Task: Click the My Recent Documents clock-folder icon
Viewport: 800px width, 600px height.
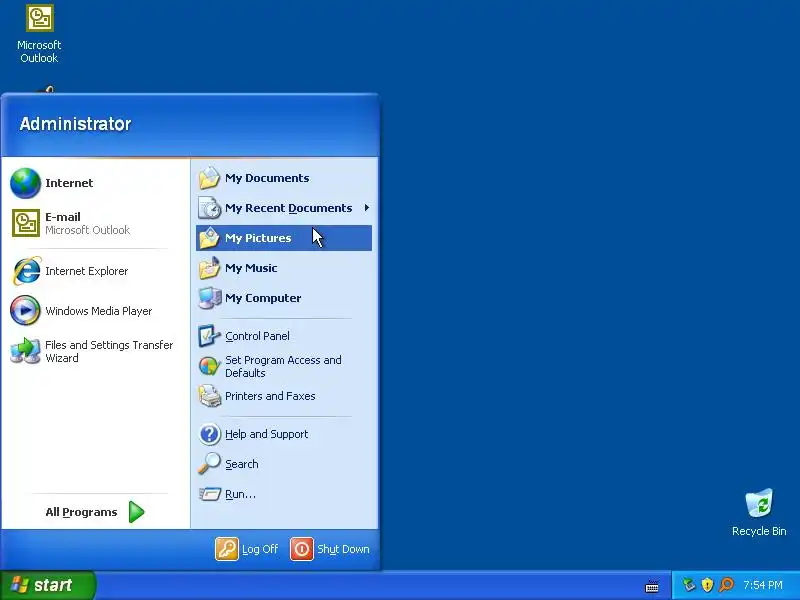Action: [x=209, y=208]
